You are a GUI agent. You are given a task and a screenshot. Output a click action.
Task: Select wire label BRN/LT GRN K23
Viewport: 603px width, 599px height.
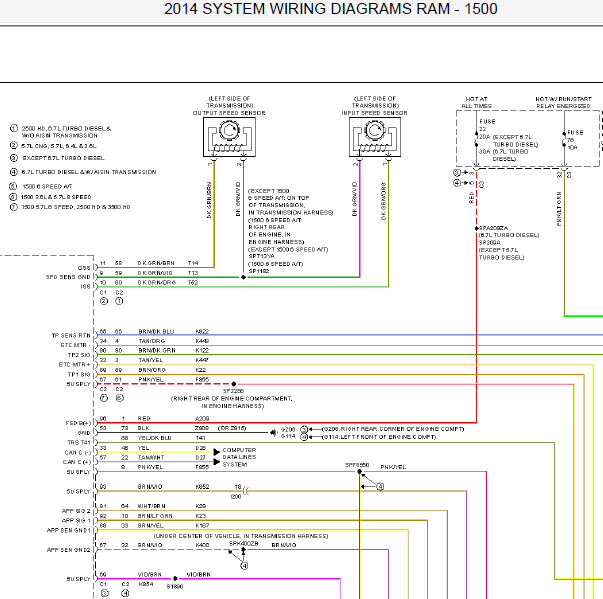point(172,516)
